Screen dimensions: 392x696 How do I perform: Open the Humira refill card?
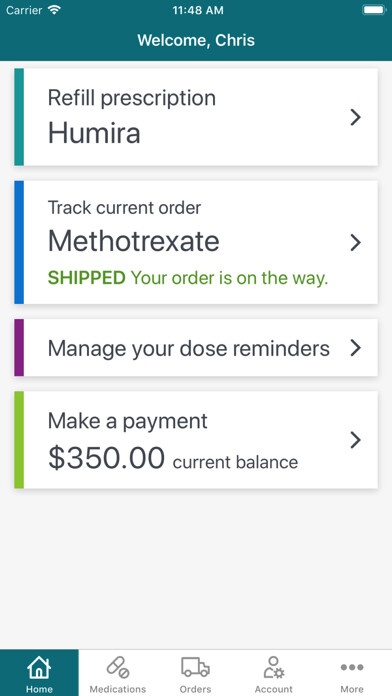tap(196, 117)
